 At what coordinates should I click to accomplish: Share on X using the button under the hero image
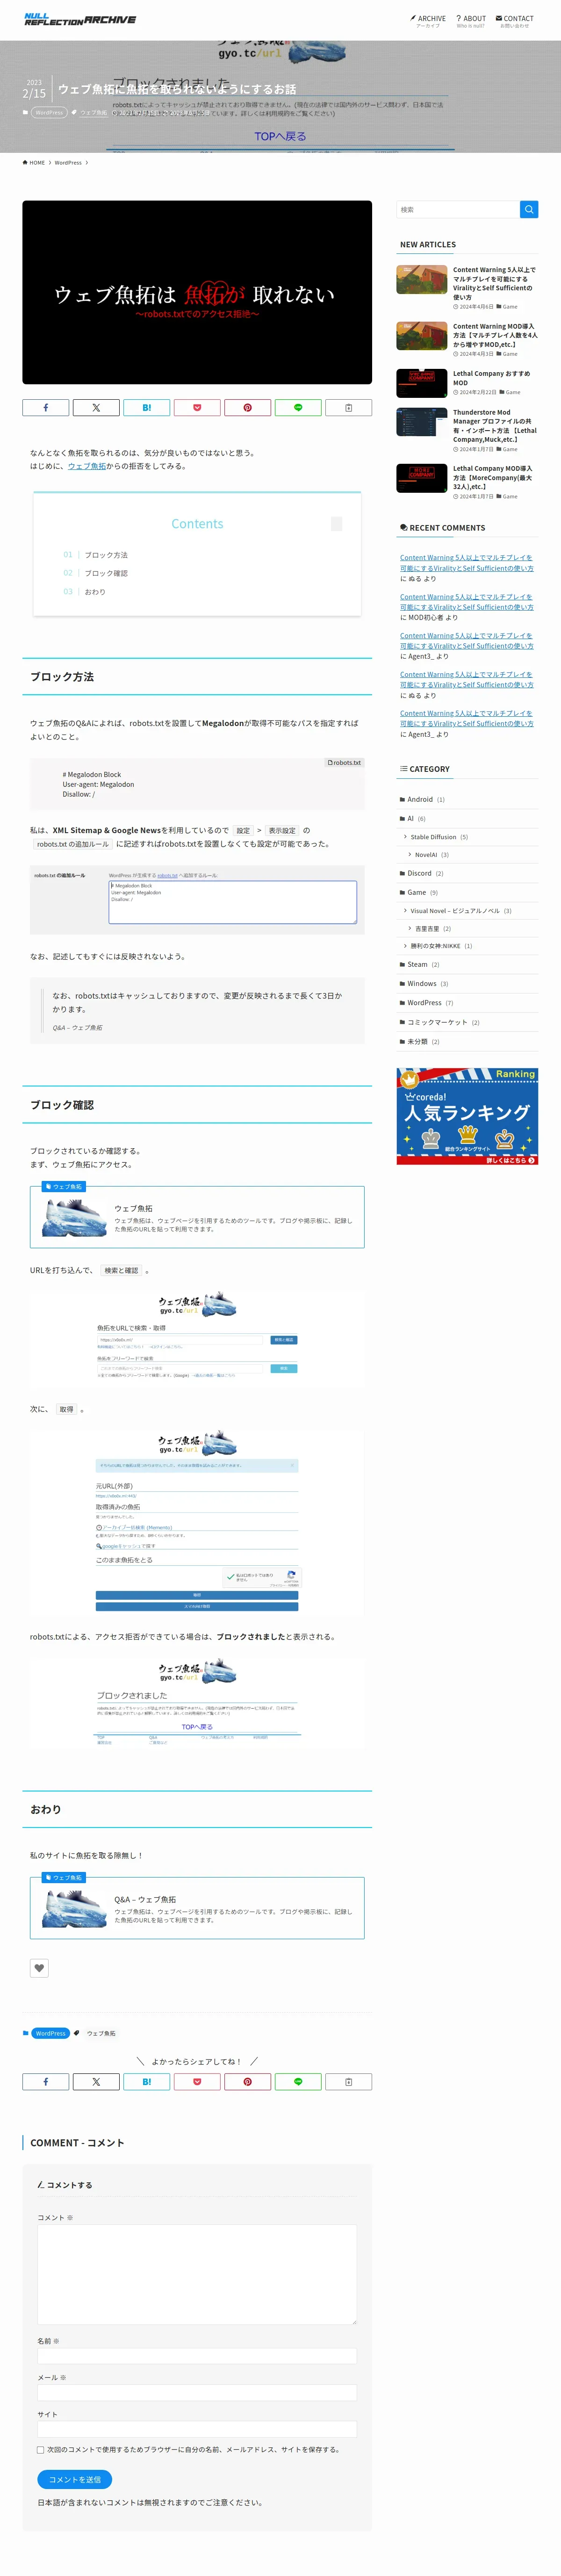(x=96, y=408)
